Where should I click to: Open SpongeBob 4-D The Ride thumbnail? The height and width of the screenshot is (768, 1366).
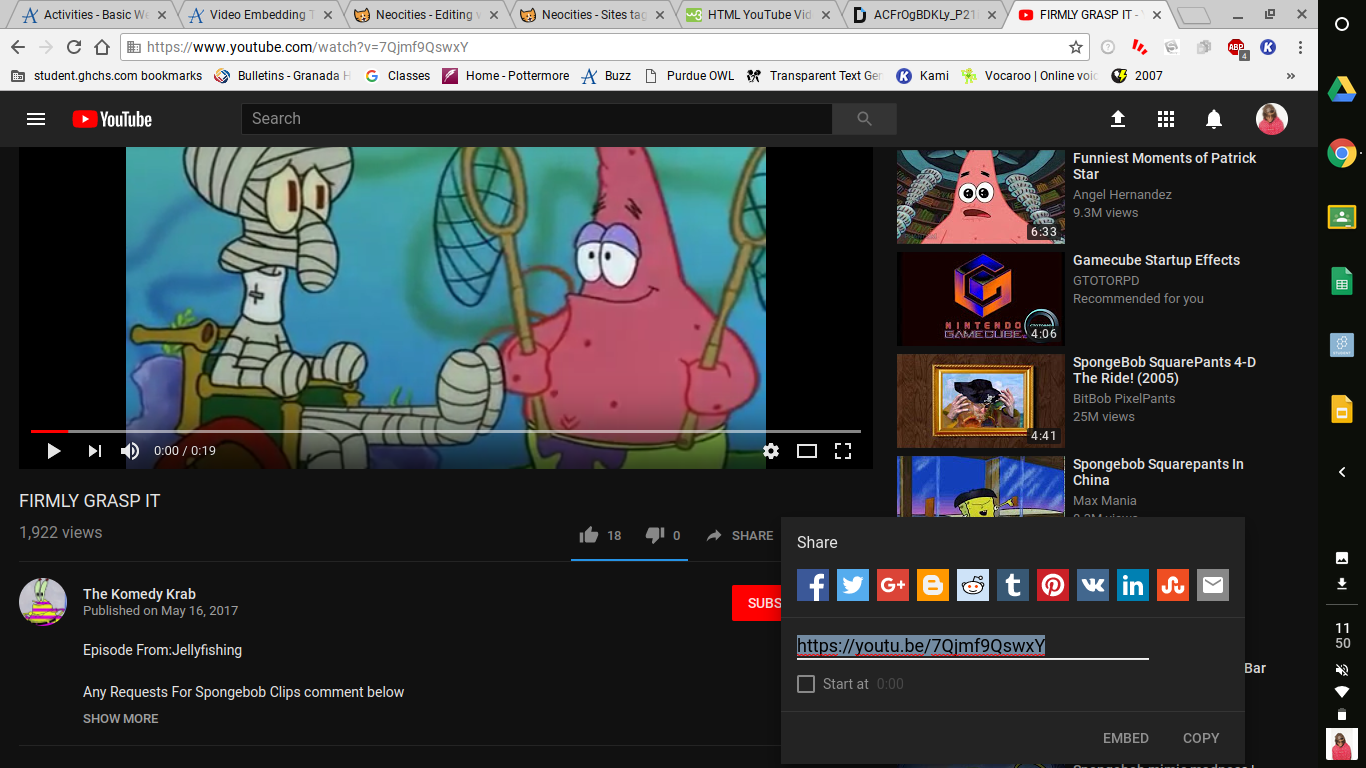click(981, 401)
